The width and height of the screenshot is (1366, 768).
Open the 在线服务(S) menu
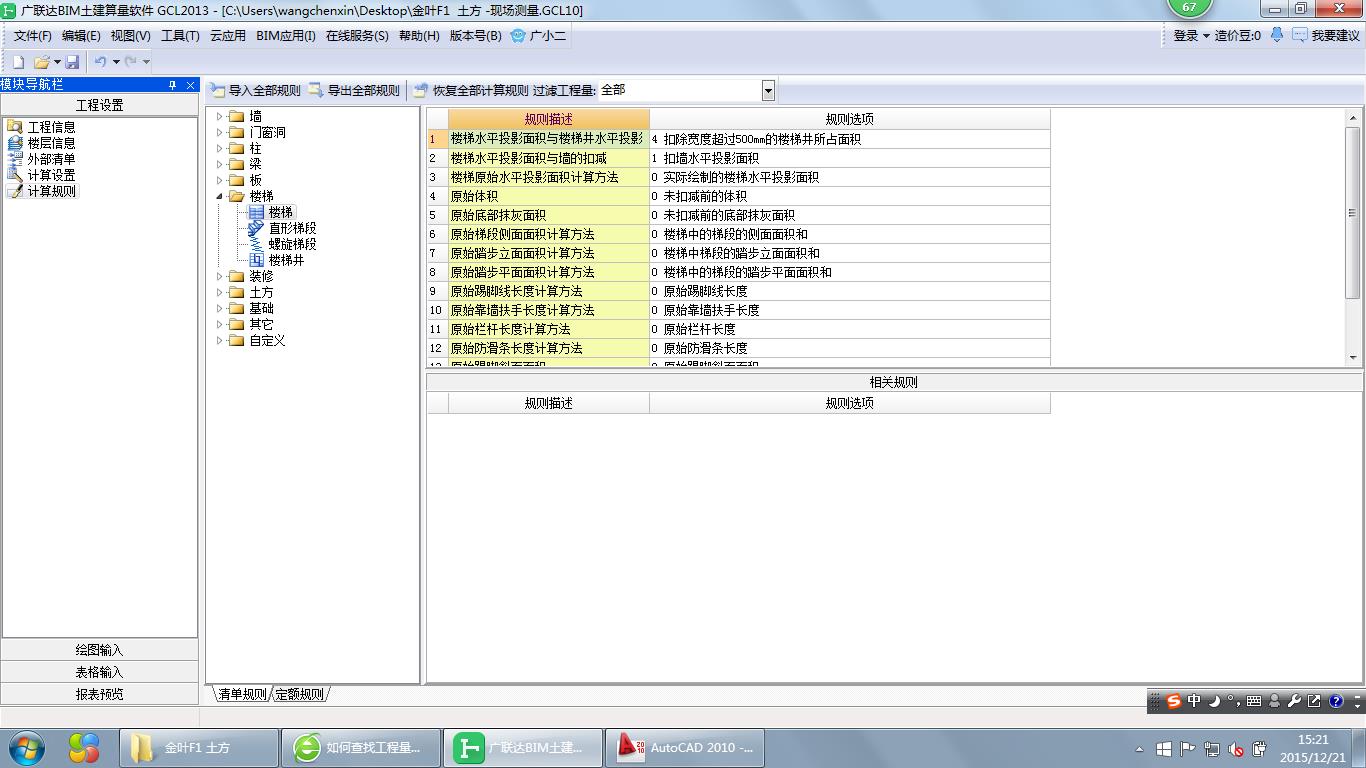click(357, 36)
